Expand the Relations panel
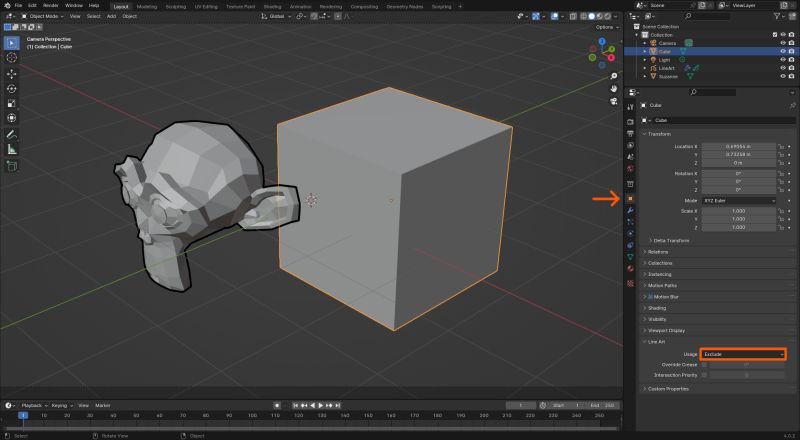This screenshot has width=800, height=440. pos(658,252)
